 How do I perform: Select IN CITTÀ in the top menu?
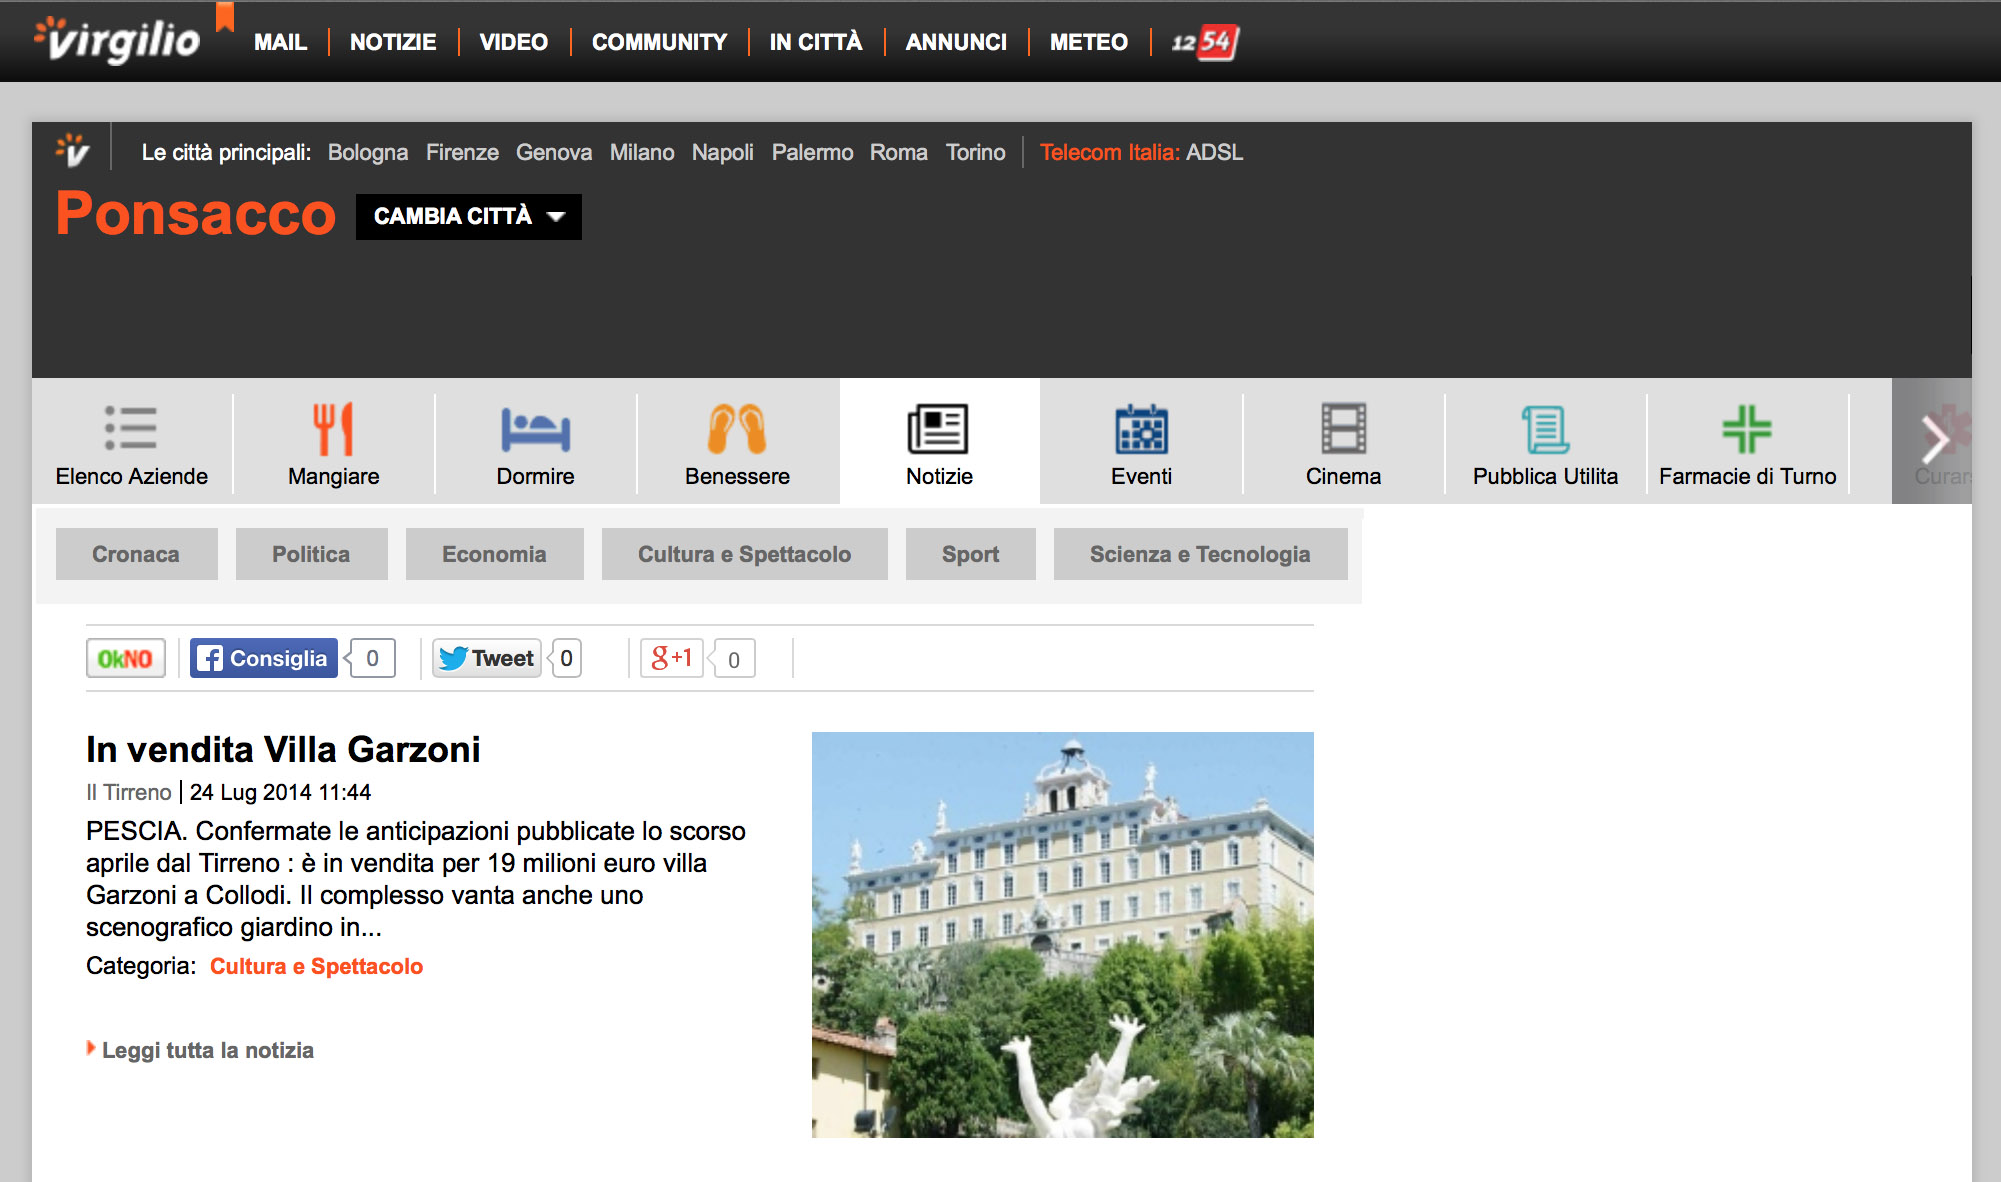816,42
